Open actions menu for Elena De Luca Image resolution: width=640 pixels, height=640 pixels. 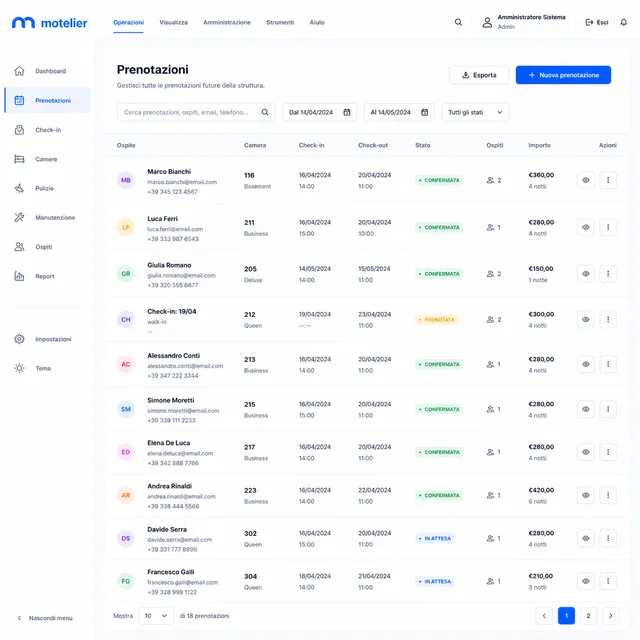pos(608,452)
